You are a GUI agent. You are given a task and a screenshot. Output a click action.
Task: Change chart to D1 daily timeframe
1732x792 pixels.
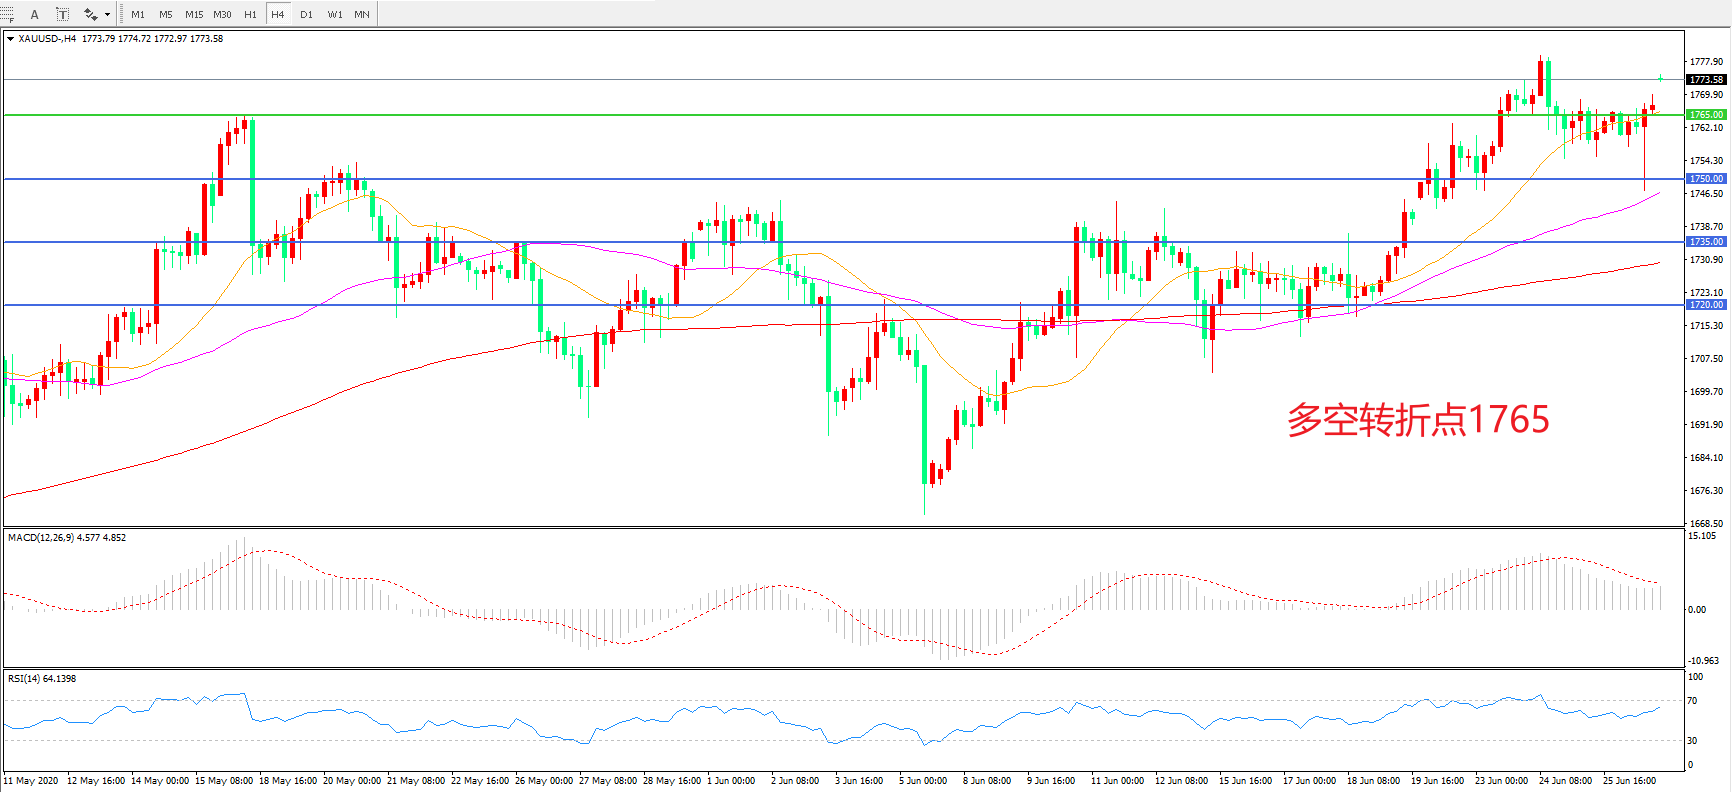point(306,14)
